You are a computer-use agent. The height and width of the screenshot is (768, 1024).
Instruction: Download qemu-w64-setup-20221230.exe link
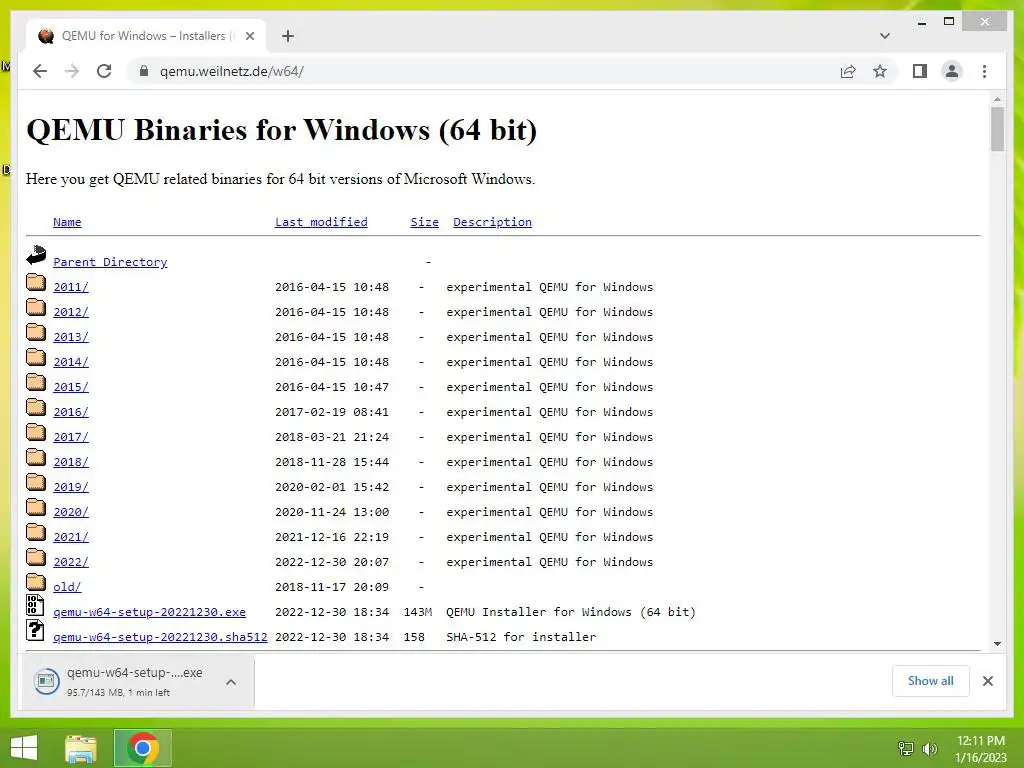[x=150, y=612]
